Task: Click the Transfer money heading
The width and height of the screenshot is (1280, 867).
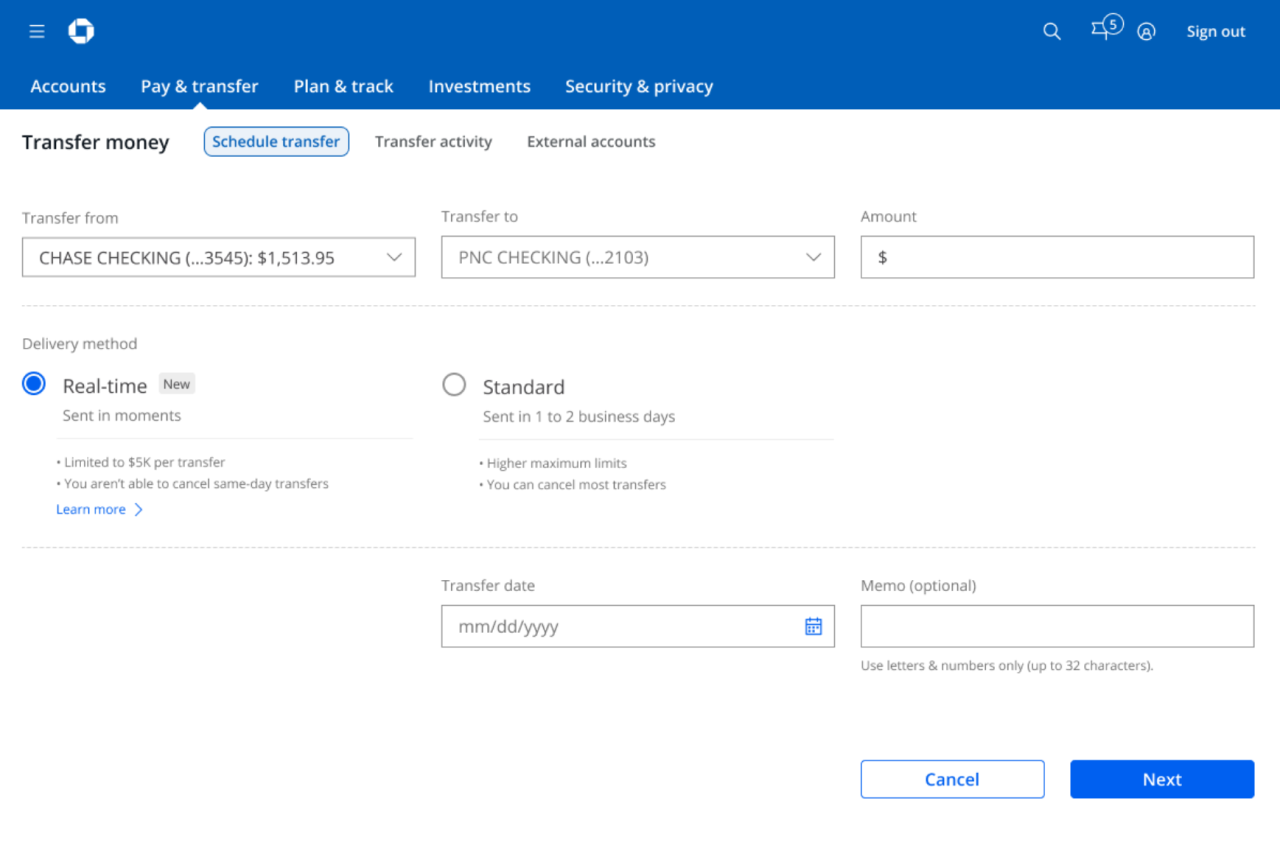Action: pos(96,143)
